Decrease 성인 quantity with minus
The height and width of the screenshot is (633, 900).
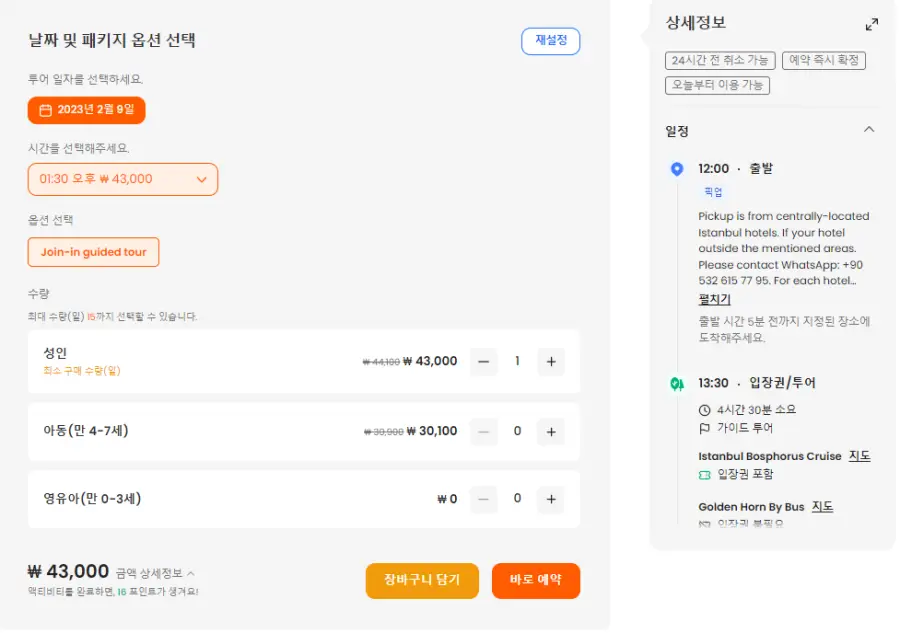pyautogui.click(x=483, y=362)
